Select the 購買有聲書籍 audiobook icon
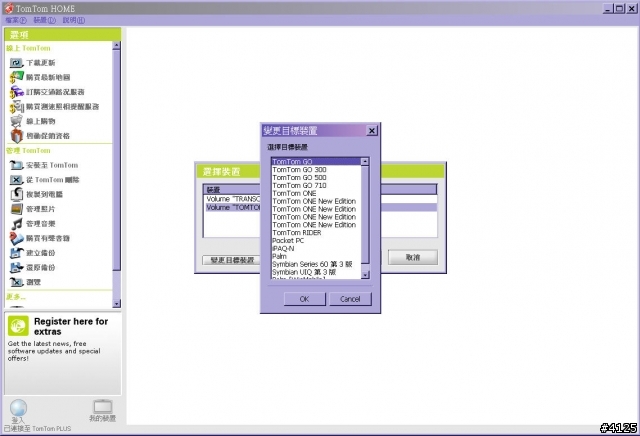Image resolution: width=640 pixels, height=436 pixels. [16, 238]
